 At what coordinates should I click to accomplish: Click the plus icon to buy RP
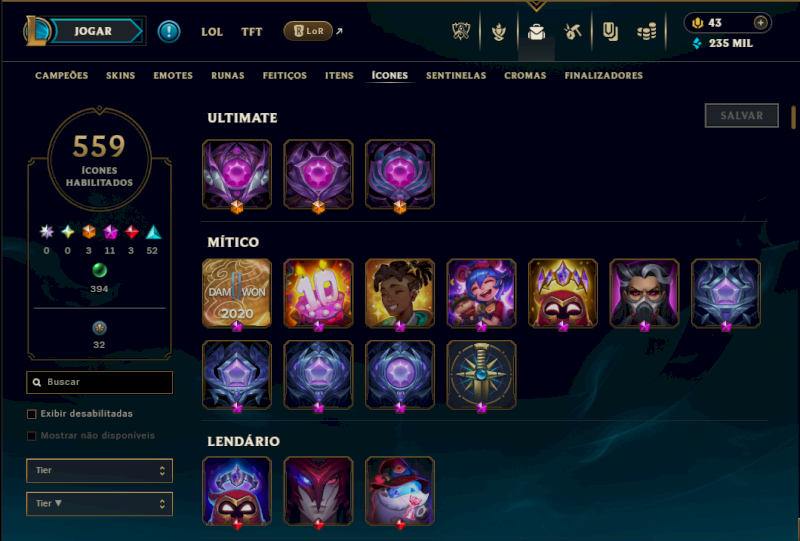click(x=760, y=23)
